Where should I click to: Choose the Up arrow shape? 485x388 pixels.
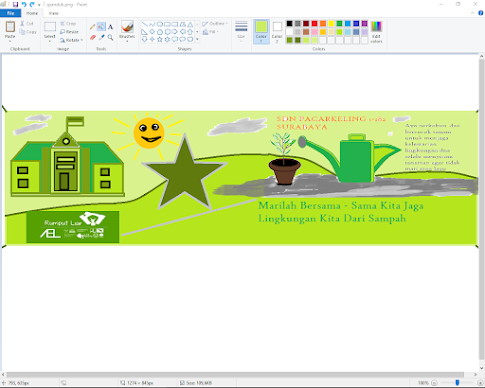pyautogui.click(x=190, y=32)
